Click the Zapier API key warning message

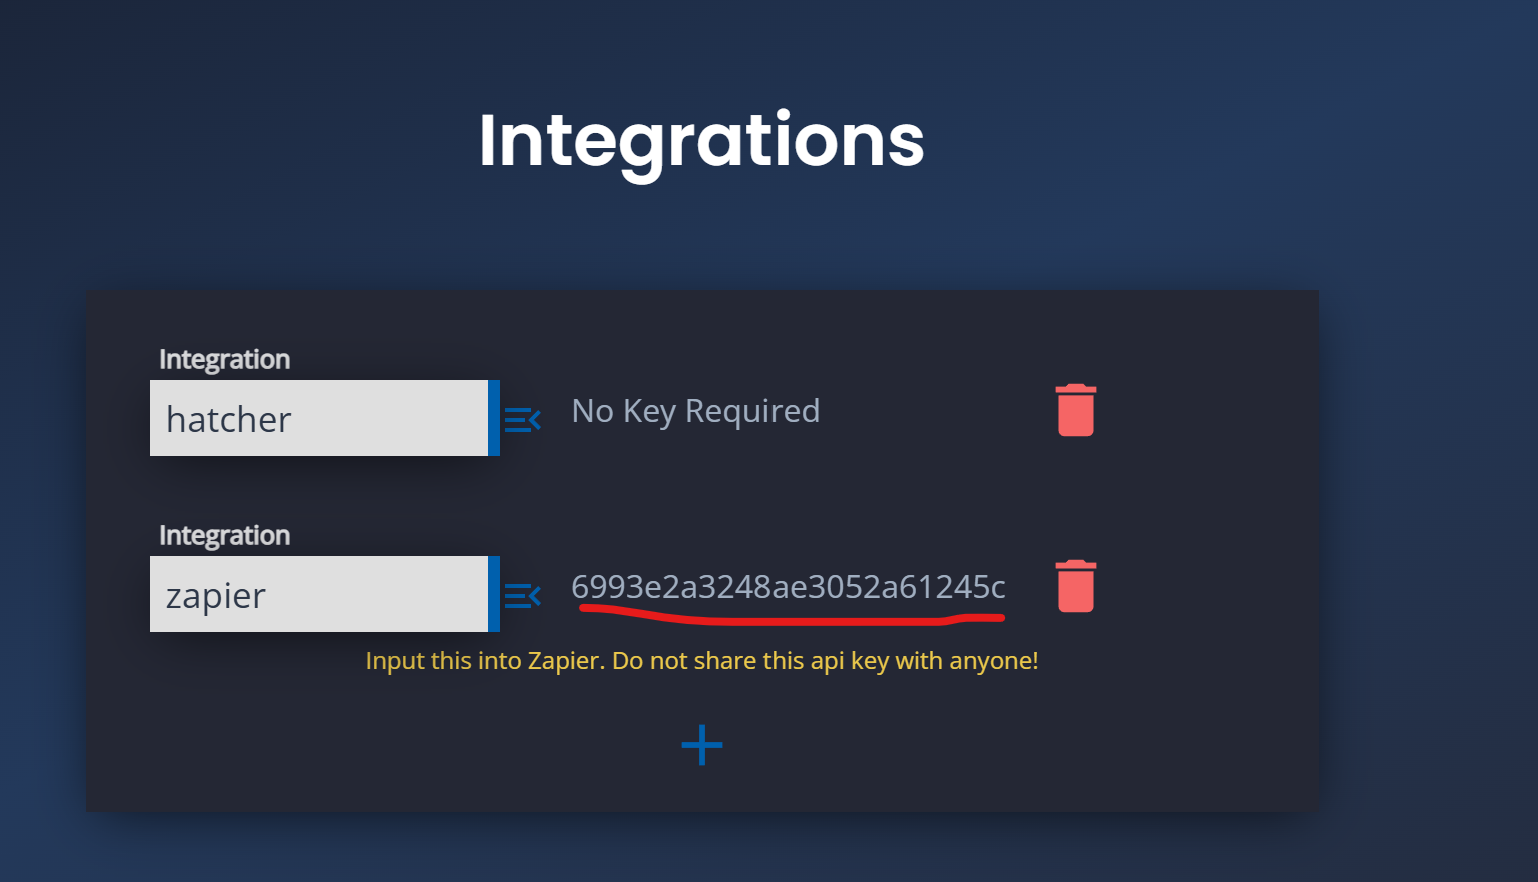click(701, 660)
